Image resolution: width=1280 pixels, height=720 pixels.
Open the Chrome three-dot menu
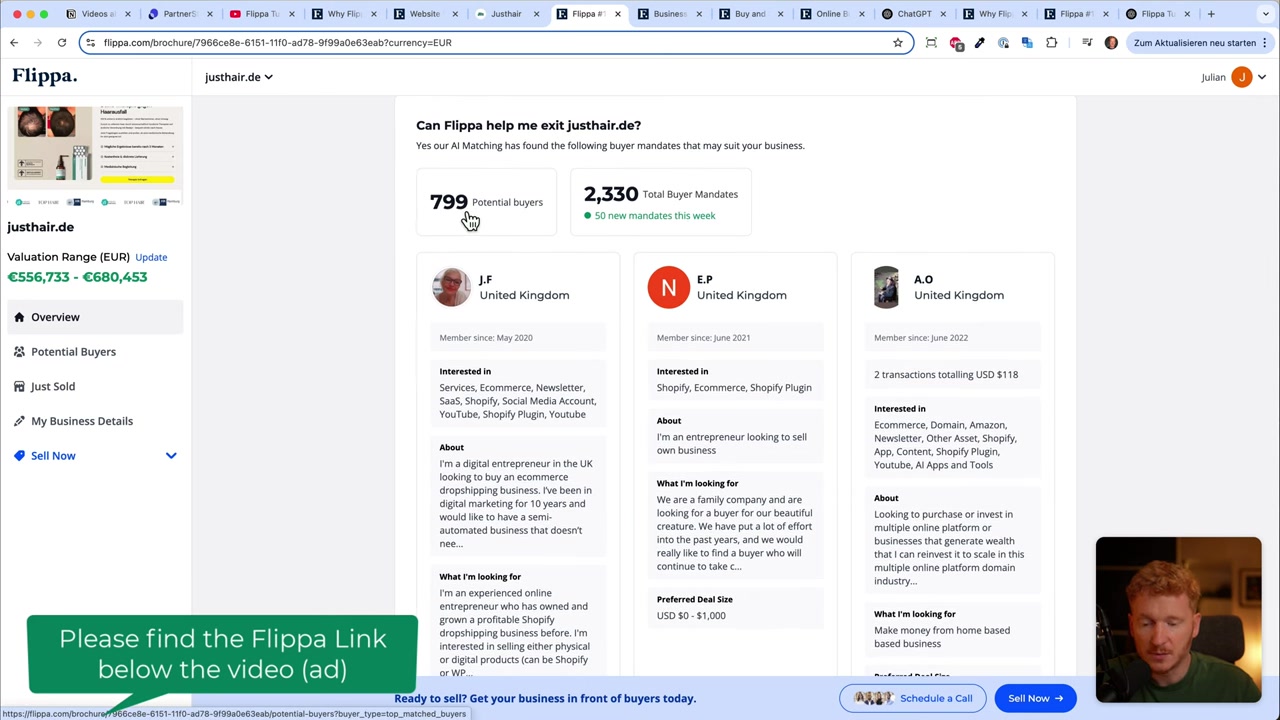tap(1265, 43)
